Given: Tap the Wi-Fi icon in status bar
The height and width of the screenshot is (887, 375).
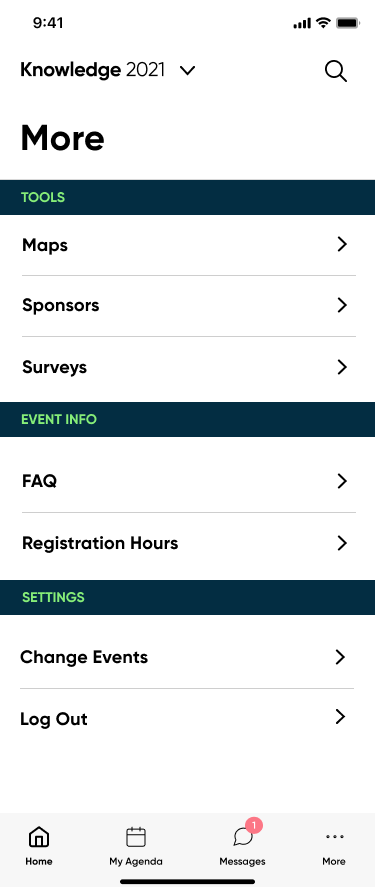Looking at the screenshot, I should tap(323, 23).
